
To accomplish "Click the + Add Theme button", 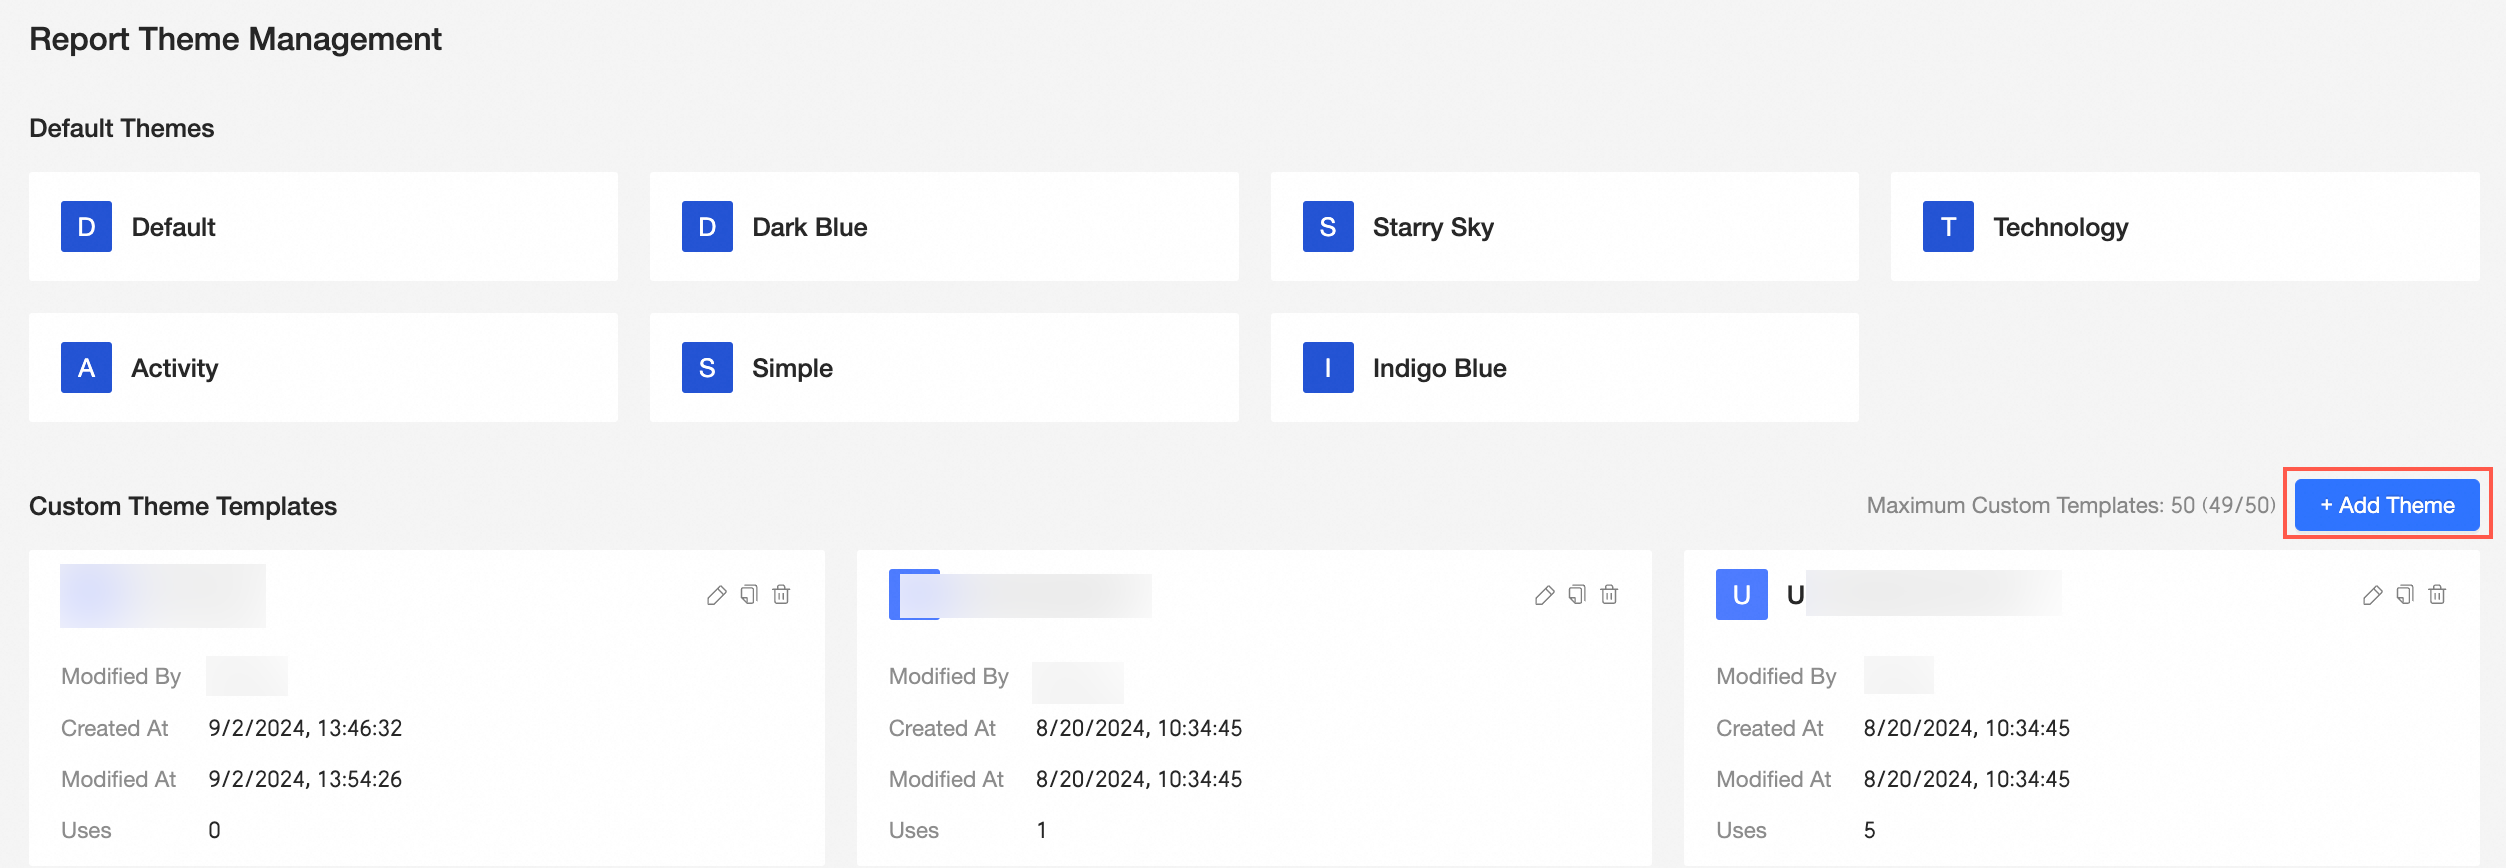I will click(2386, 505).
